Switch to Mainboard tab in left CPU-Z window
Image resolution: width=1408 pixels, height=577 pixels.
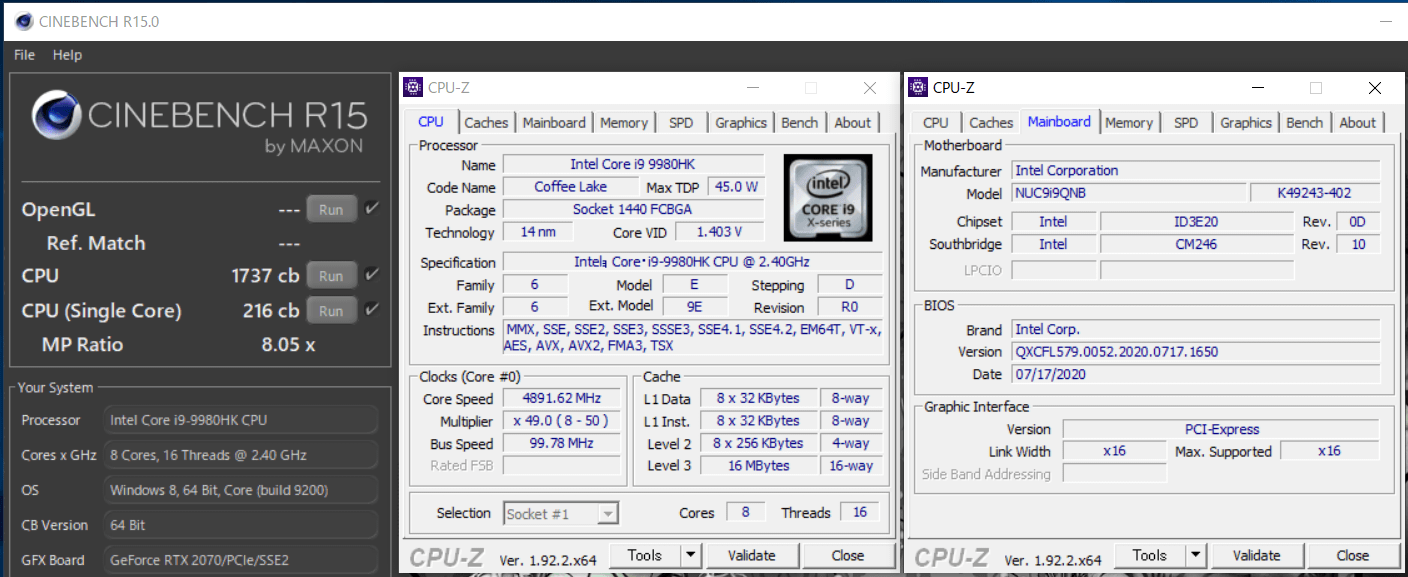click(x=554, y=123)
